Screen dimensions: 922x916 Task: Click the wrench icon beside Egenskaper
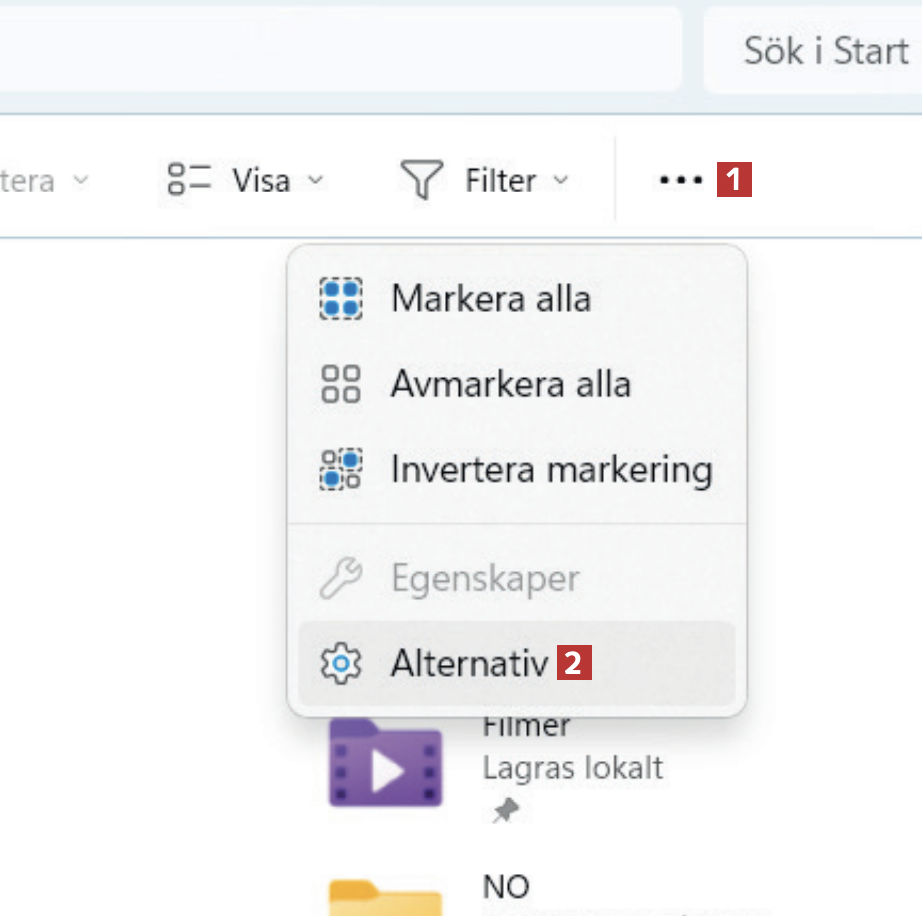[x=341, y=579]
